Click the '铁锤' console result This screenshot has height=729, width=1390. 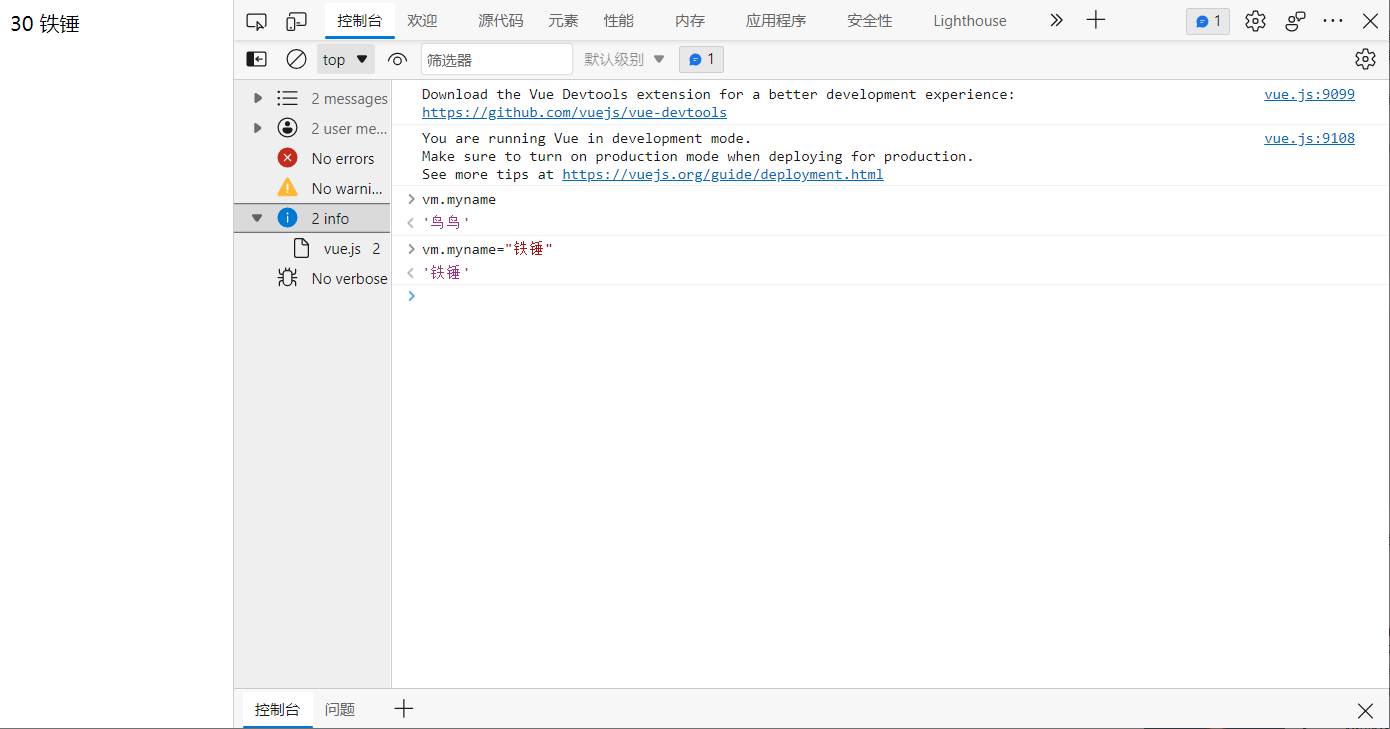click(446, 272)
